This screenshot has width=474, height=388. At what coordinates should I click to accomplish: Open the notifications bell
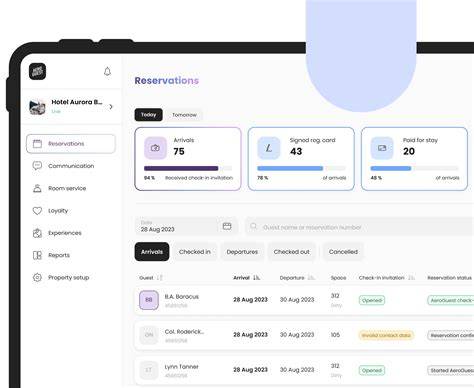tap(107, 71)
